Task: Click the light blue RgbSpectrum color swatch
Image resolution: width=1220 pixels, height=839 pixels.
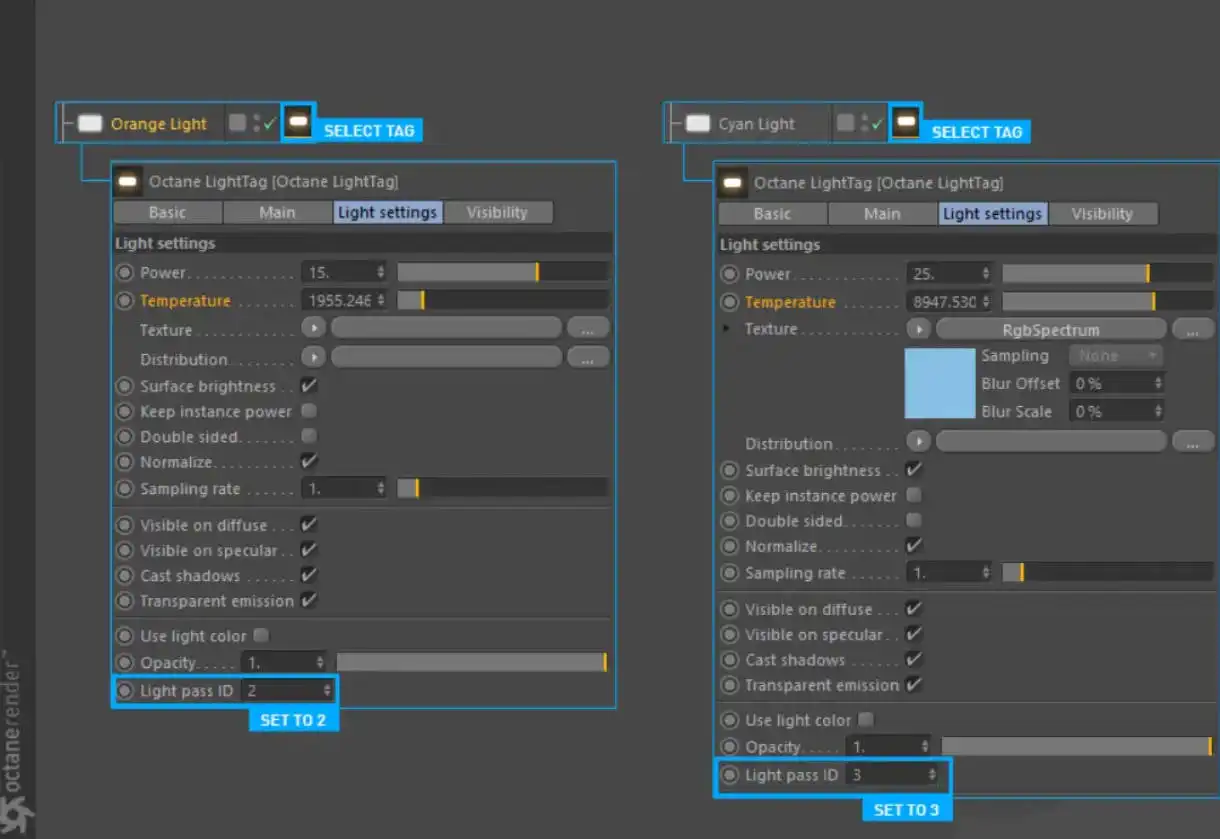Action: coord(939,383)
